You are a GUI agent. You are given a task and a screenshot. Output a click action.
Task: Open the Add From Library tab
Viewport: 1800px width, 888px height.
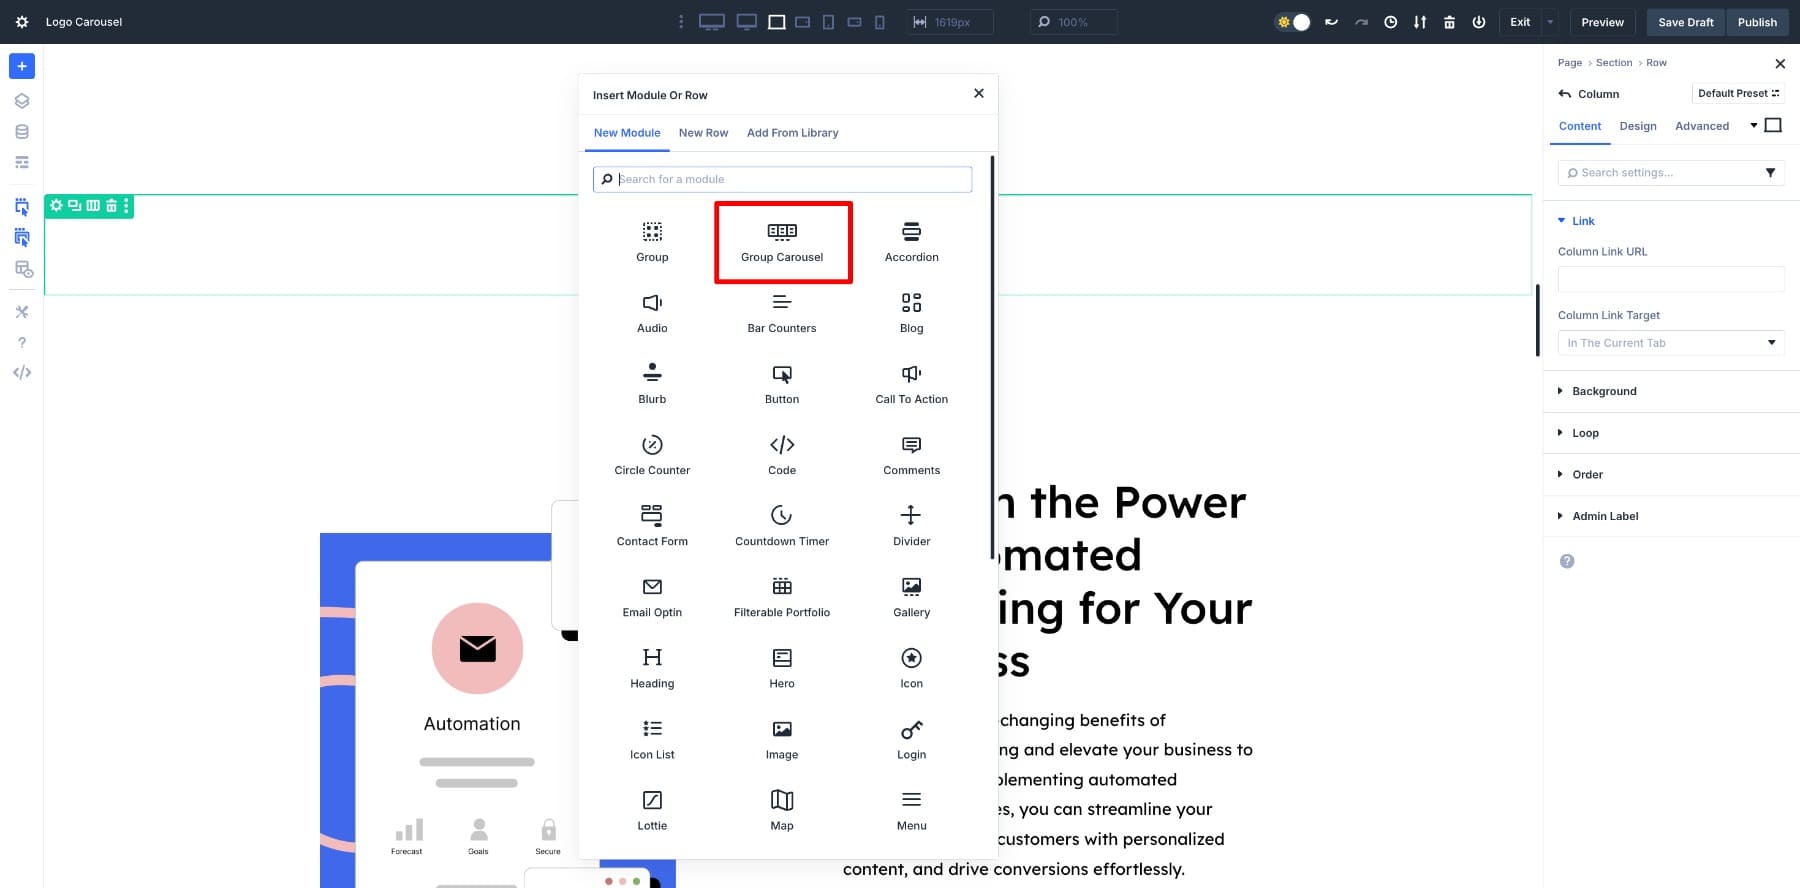click(792, 133)
